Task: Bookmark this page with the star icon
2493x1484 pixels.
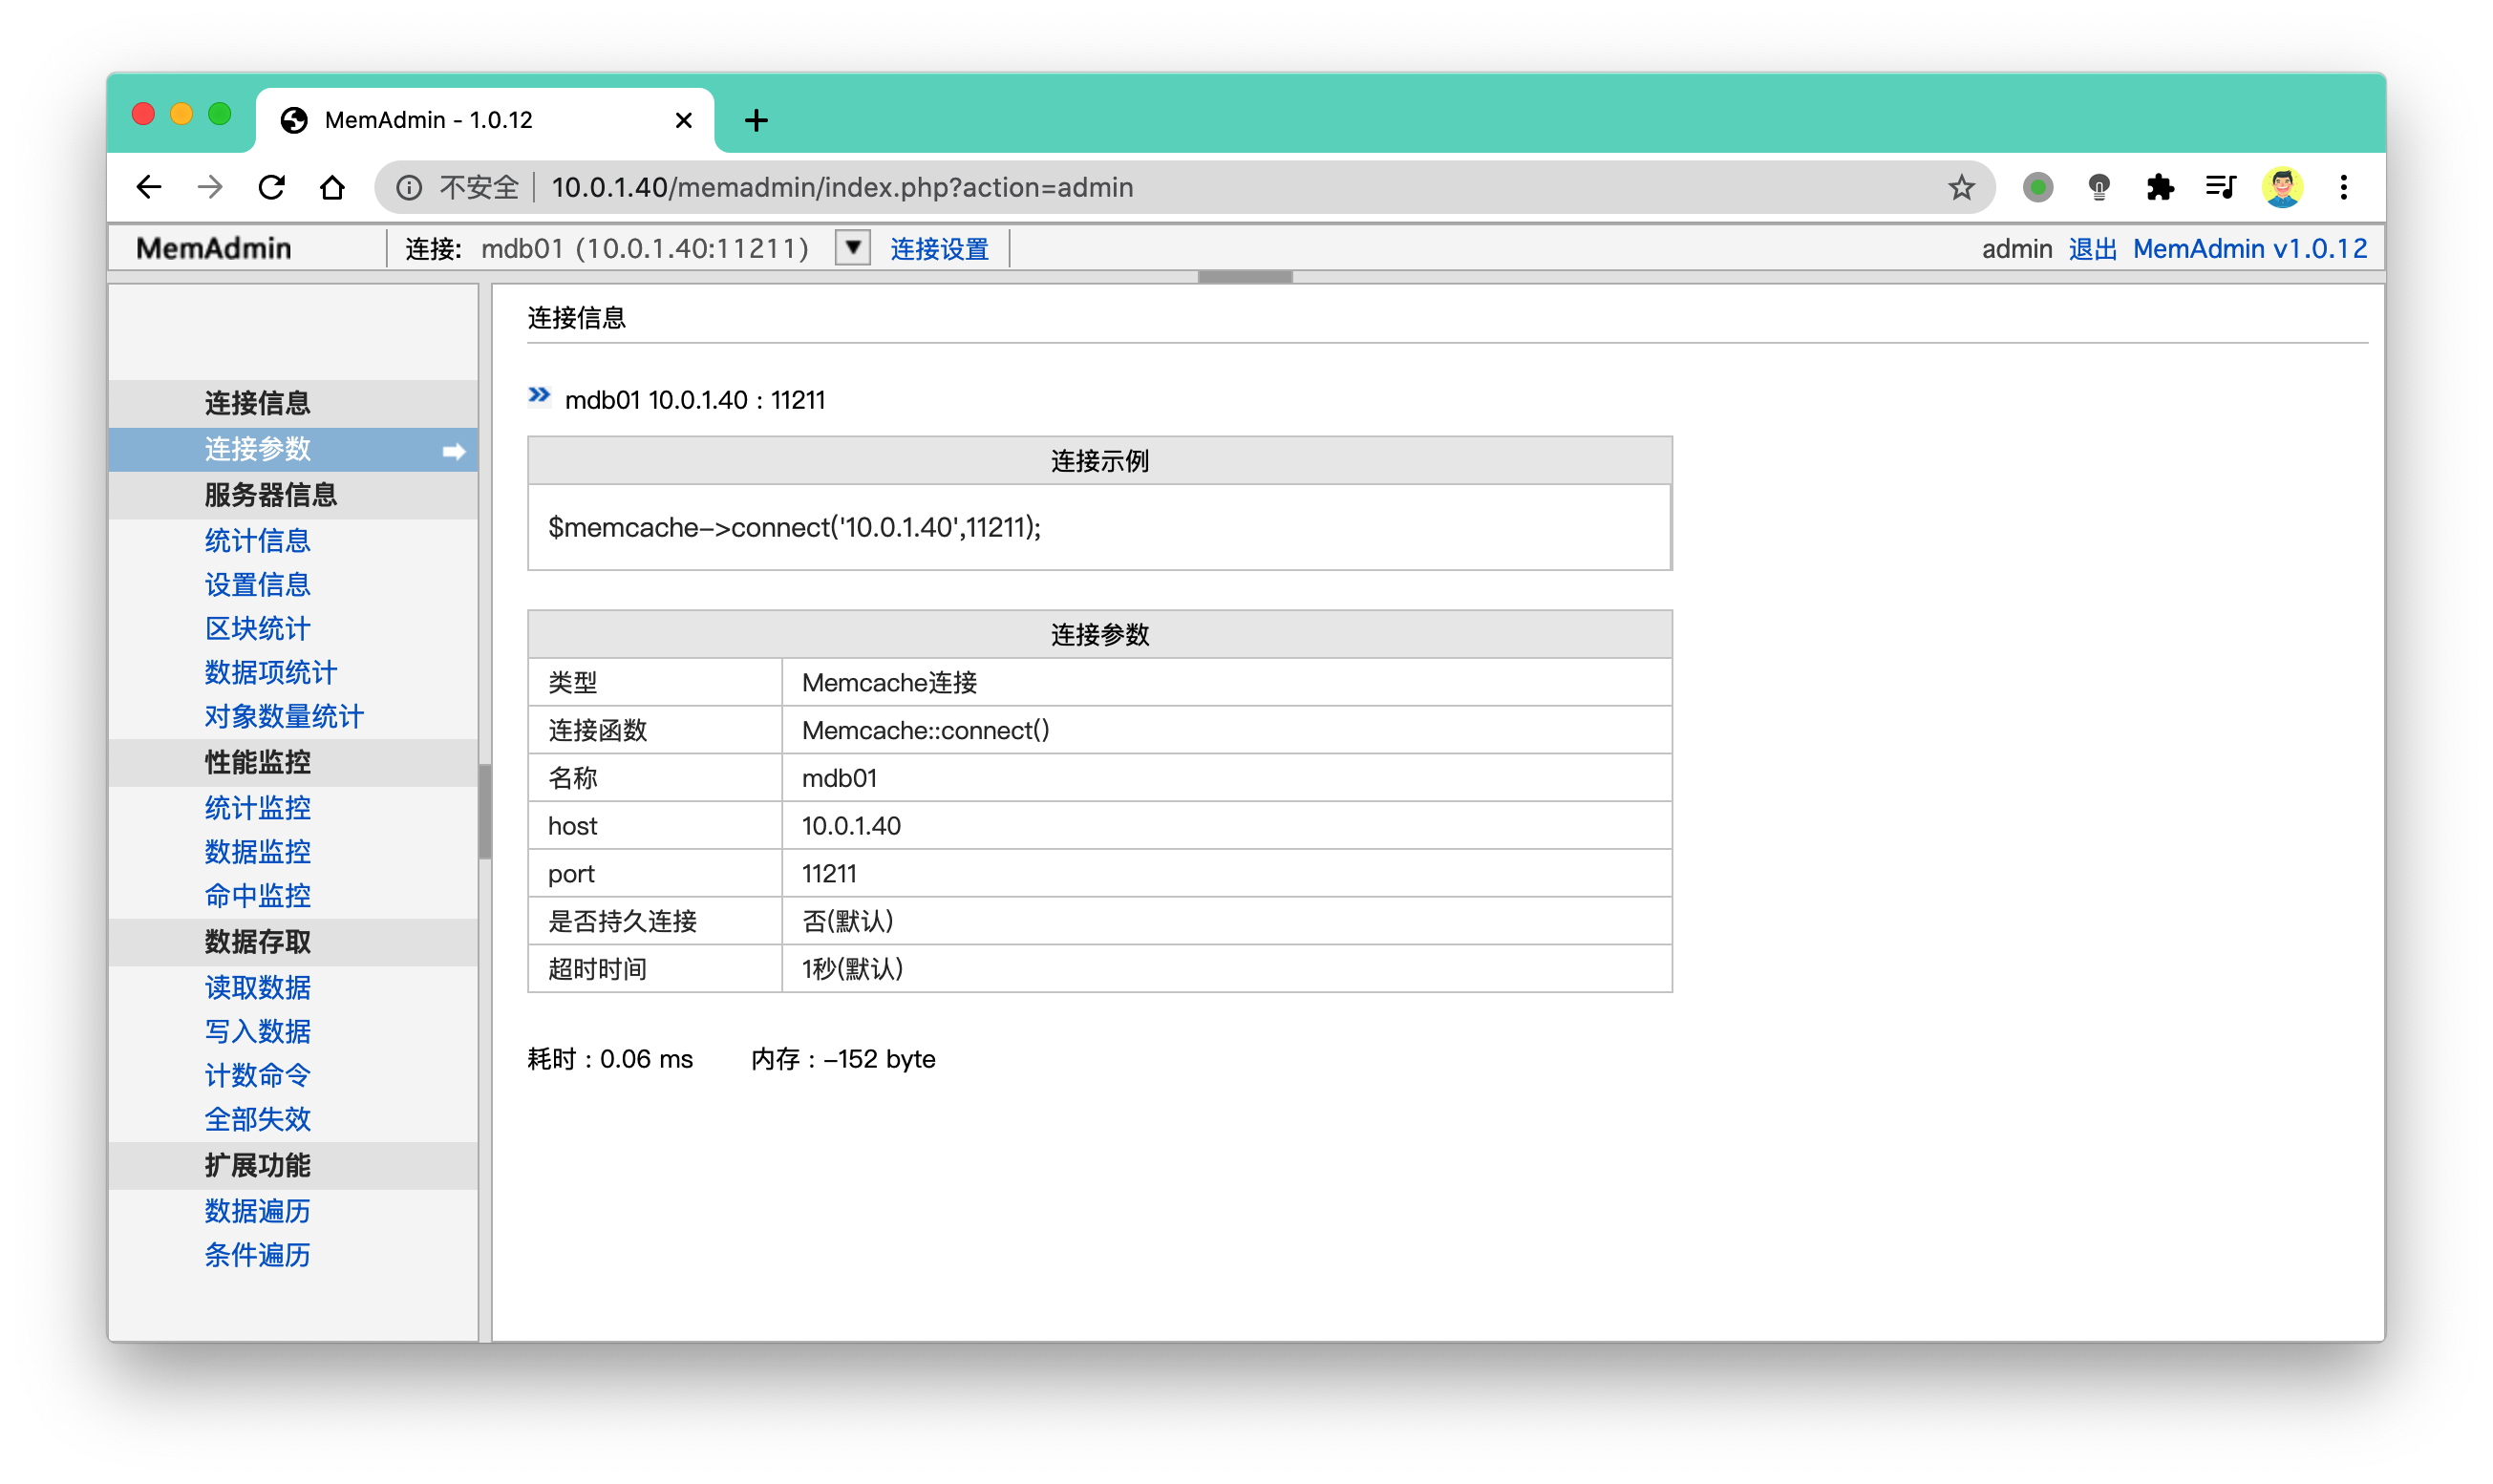Action: 1961,187
